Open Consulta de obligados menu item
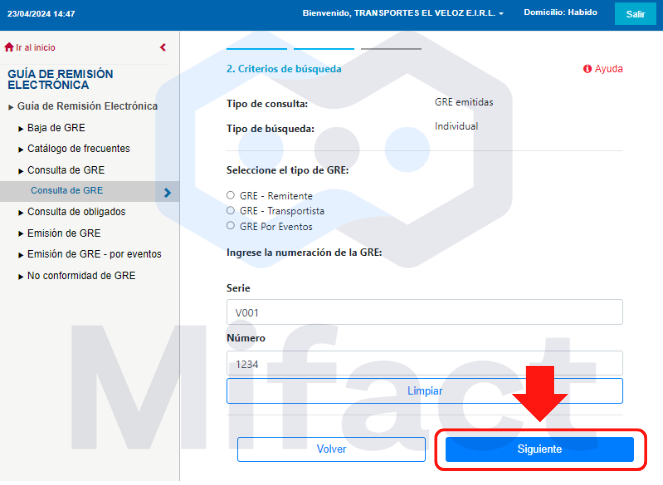663x485 pixels. click(77, 211)
